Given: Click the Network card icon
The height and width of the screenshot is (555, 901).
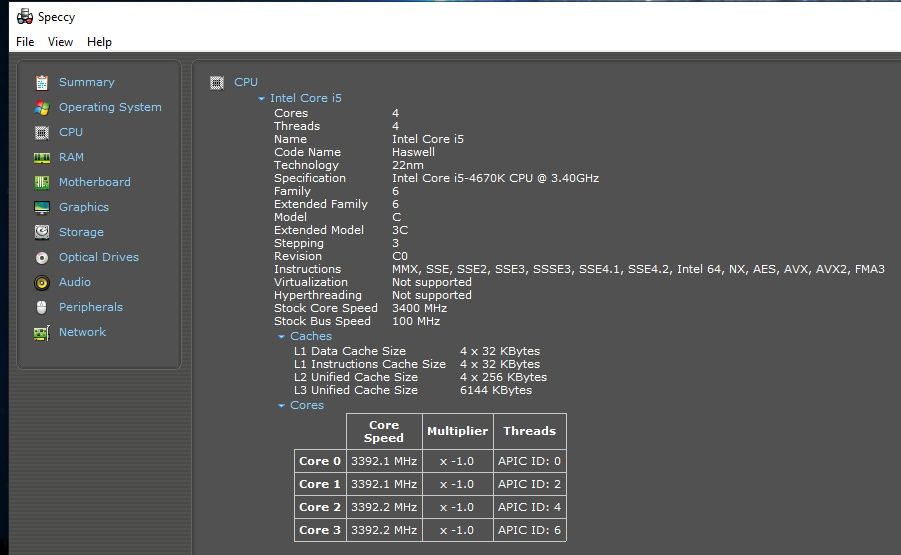Looking at the screenshot, I should pos(42,333).
